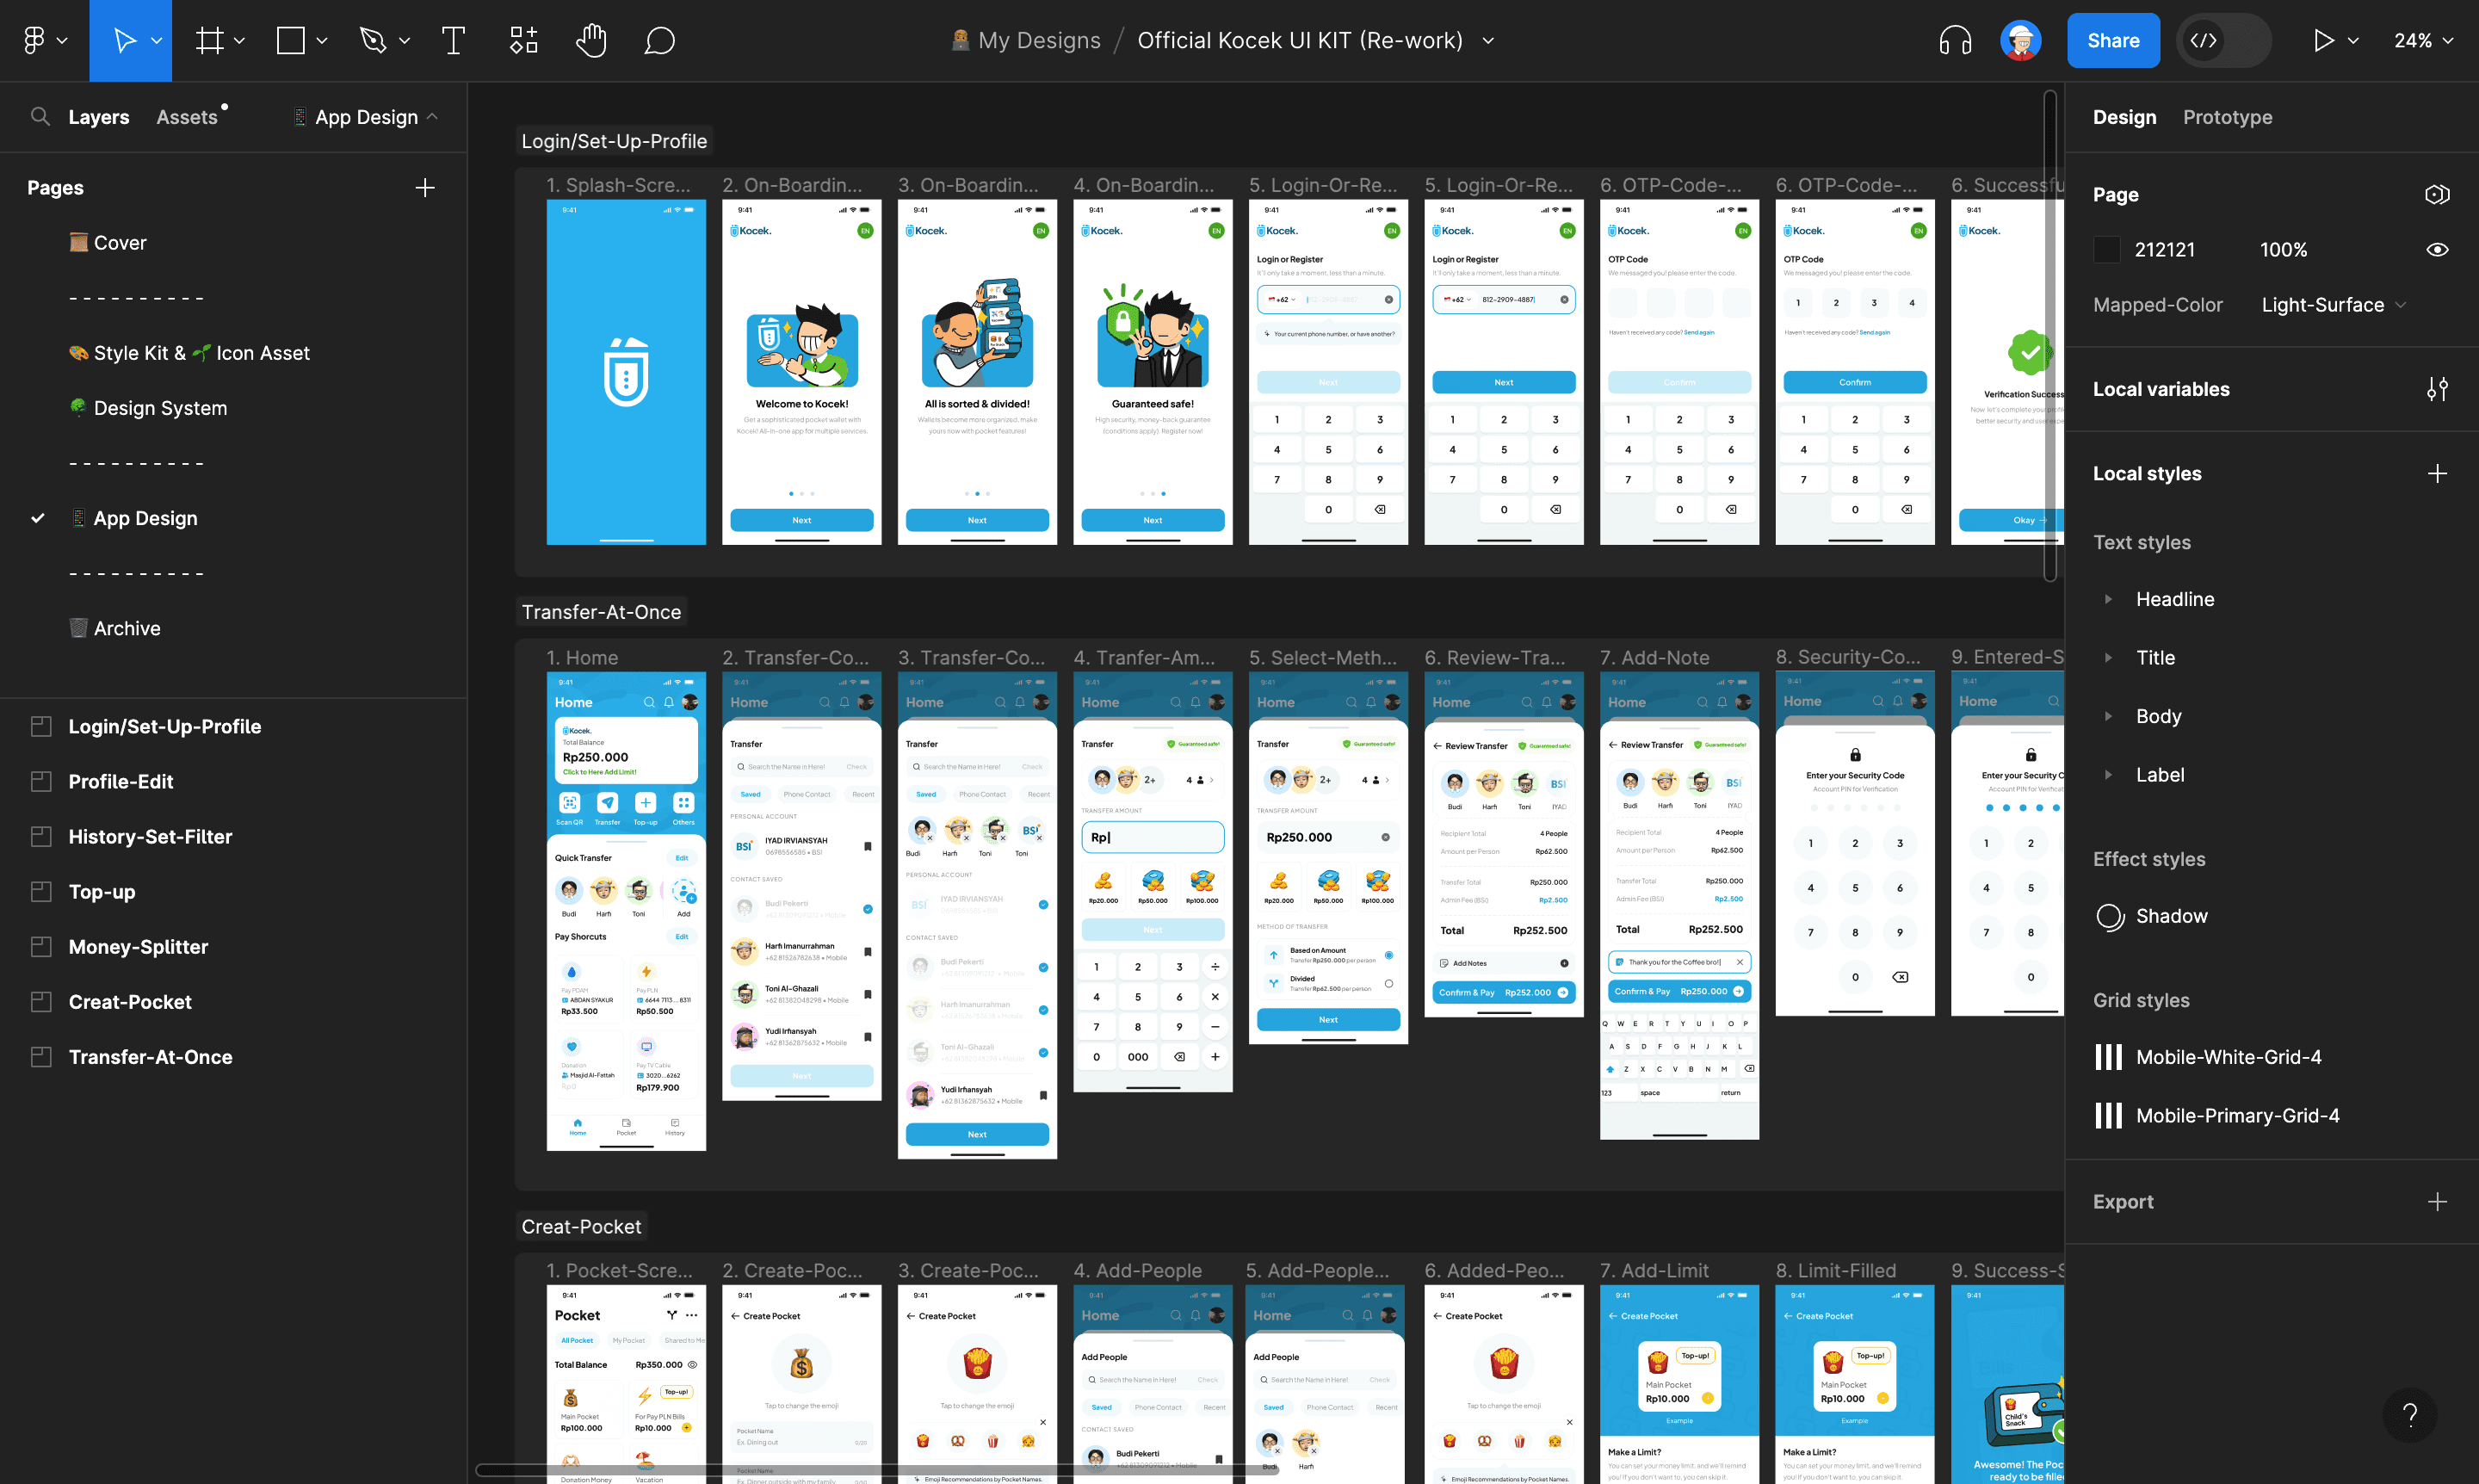Click the present play button
Screen dimensions: 2479x1484
2323,41
